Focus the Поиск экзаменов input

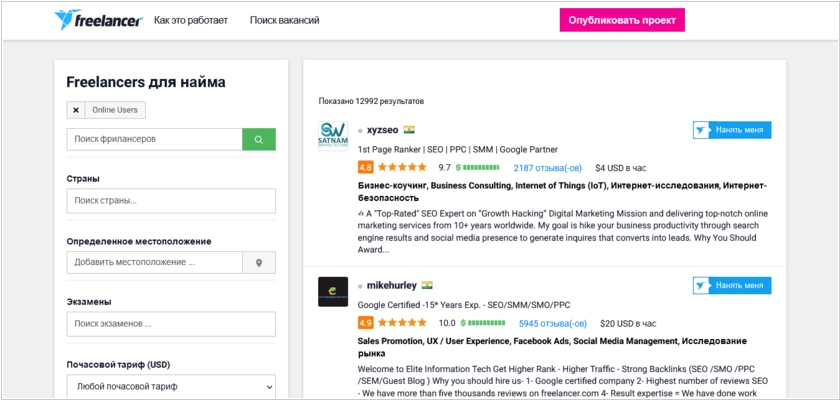(171, 324)
